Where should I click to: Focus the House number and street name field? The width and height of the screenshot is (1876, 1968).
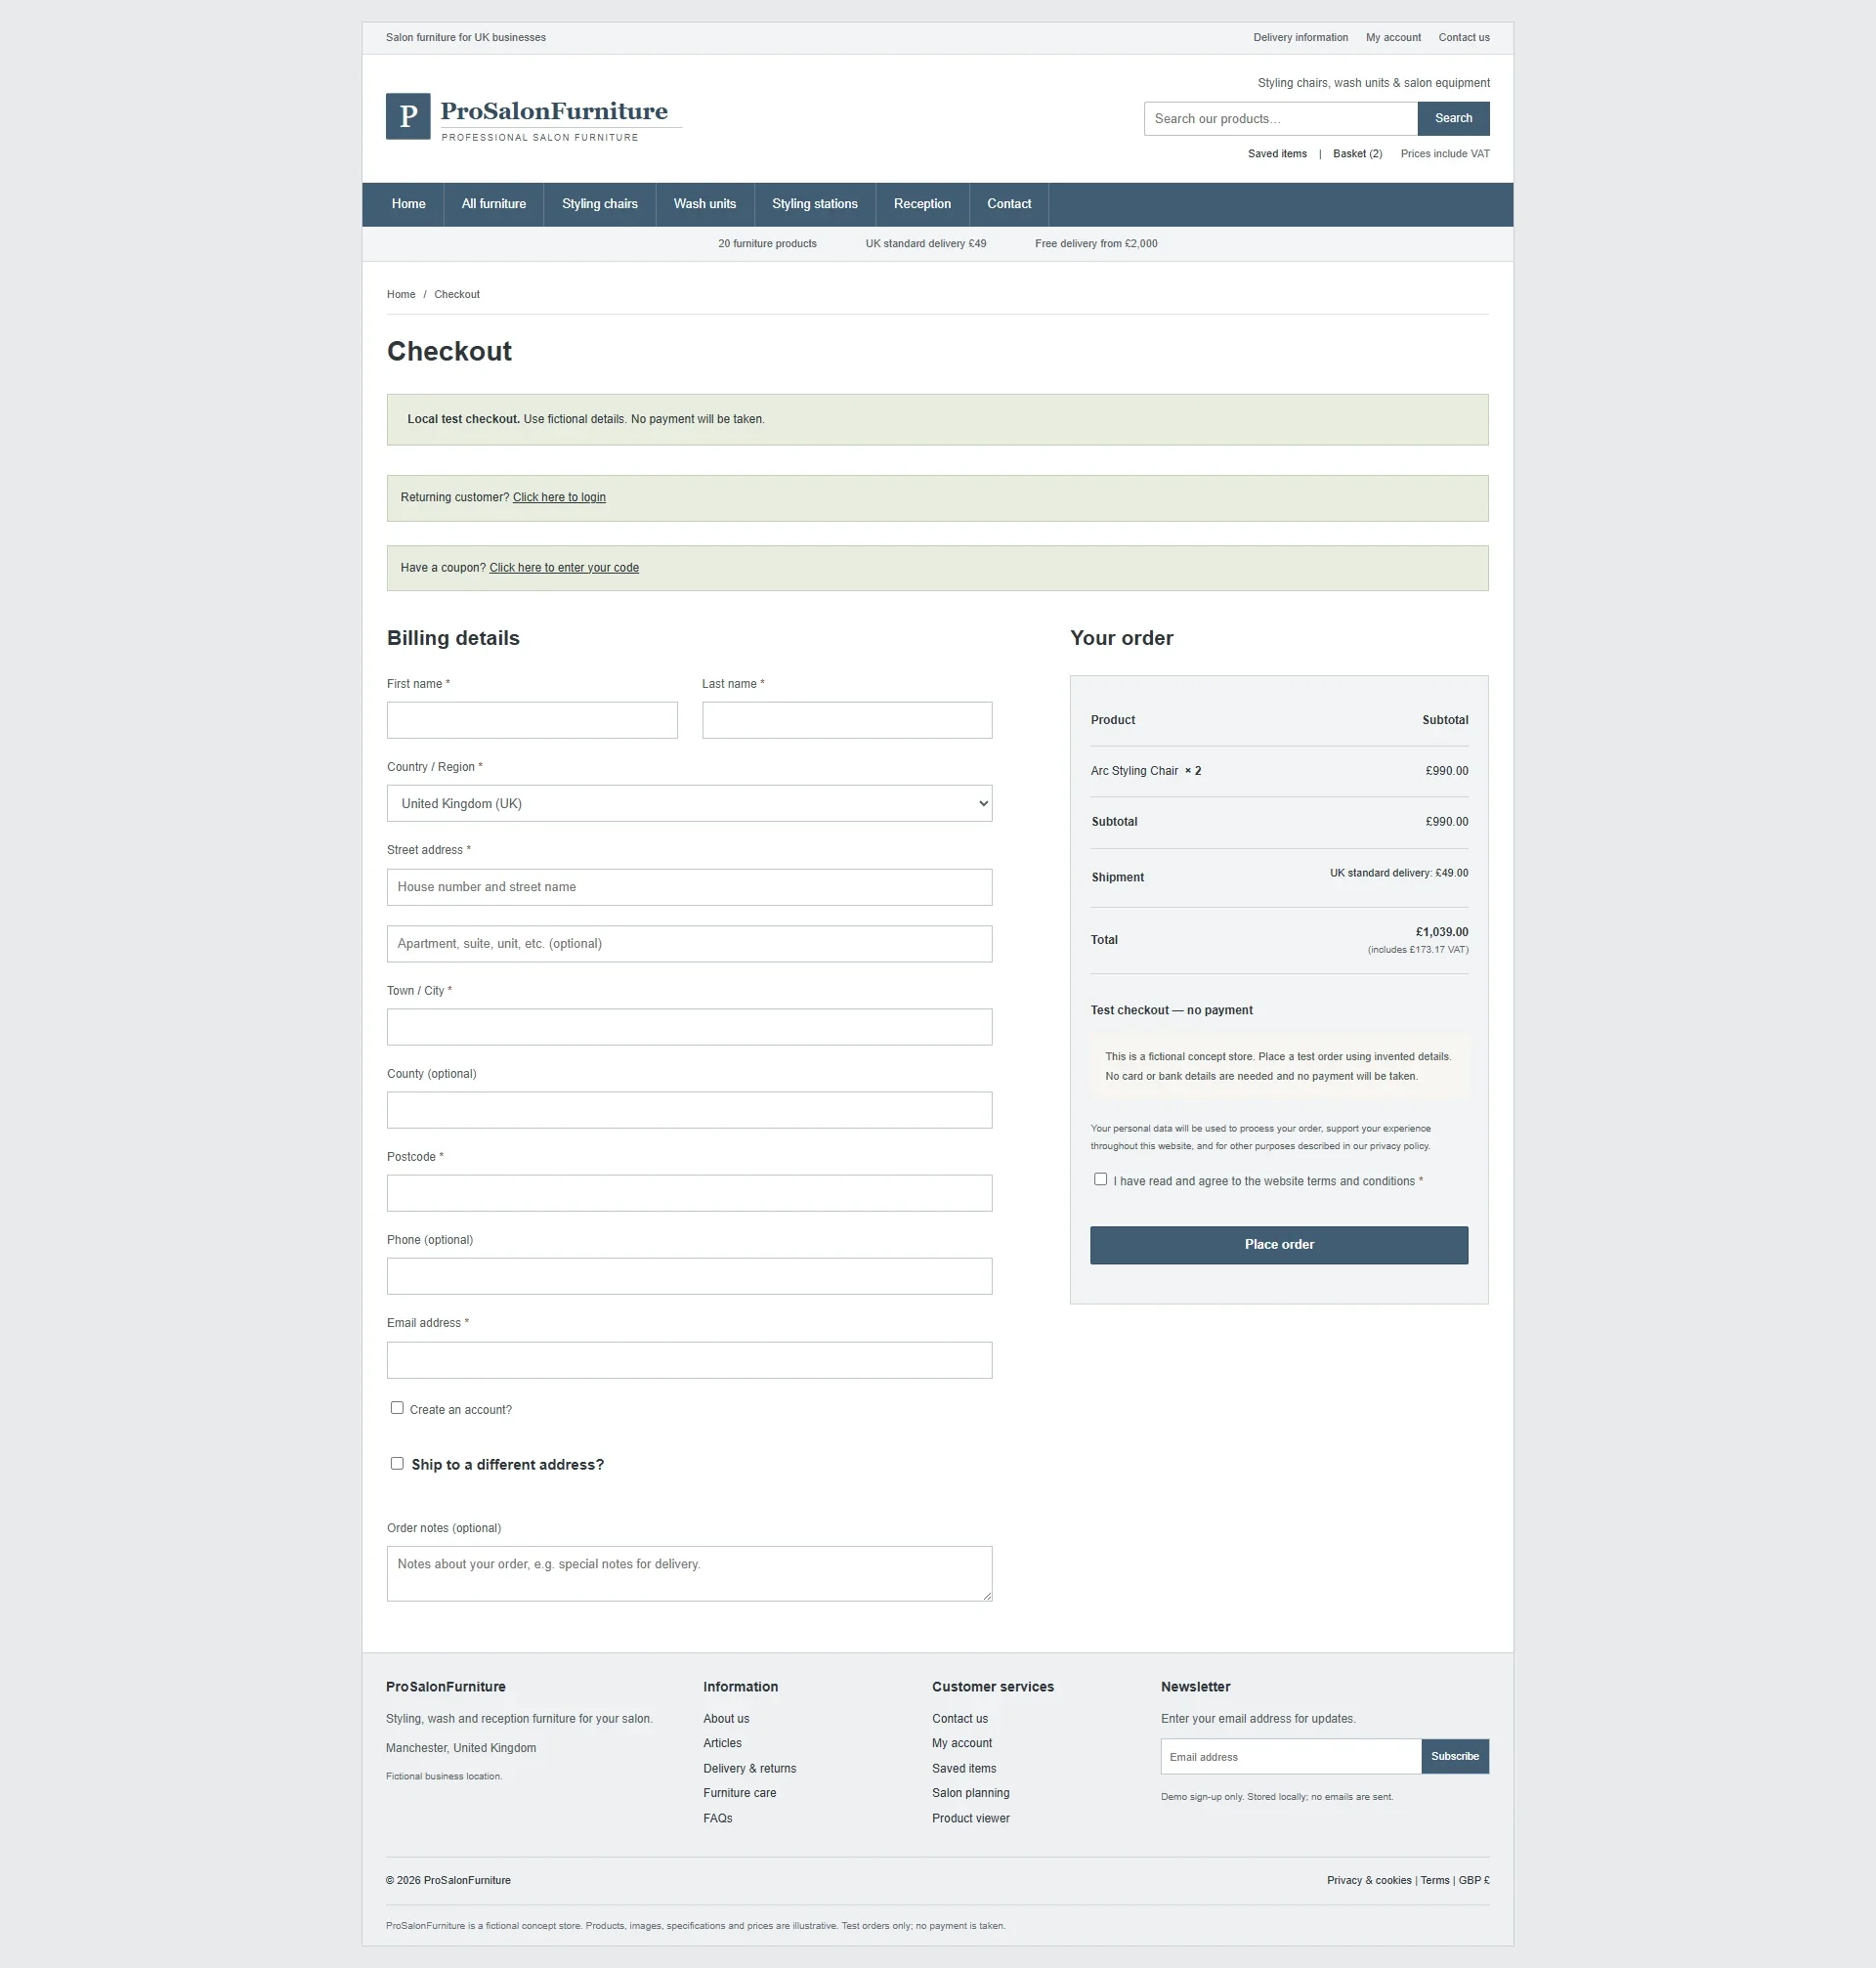click(x=689, y=887)
